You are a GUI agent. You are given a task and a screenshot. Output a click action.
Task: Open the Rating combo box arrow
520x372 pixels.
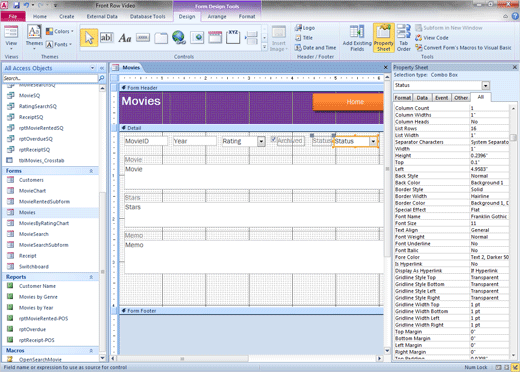click(261, 141)
